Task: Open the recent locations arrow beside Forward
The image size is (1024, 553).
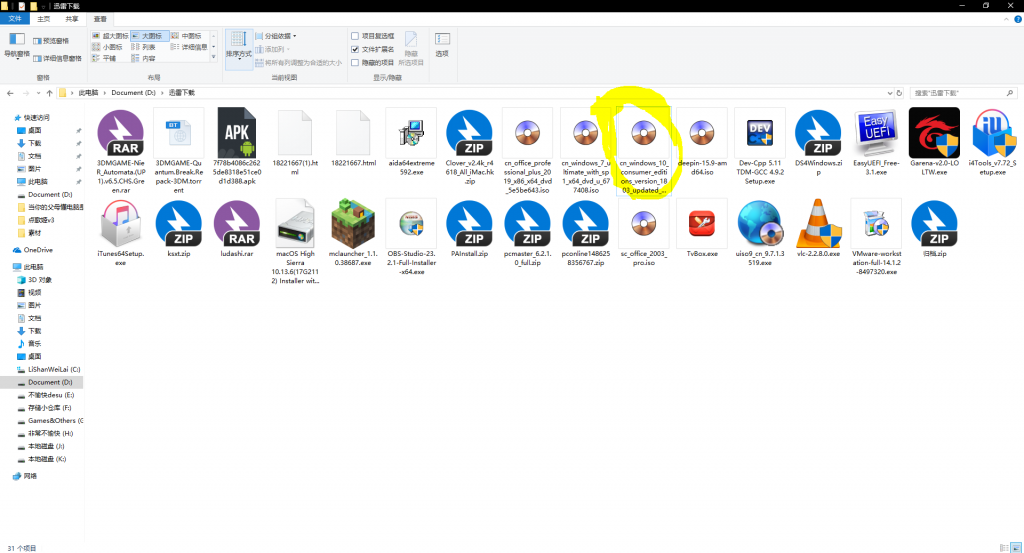Action: [x=37, y=93]
